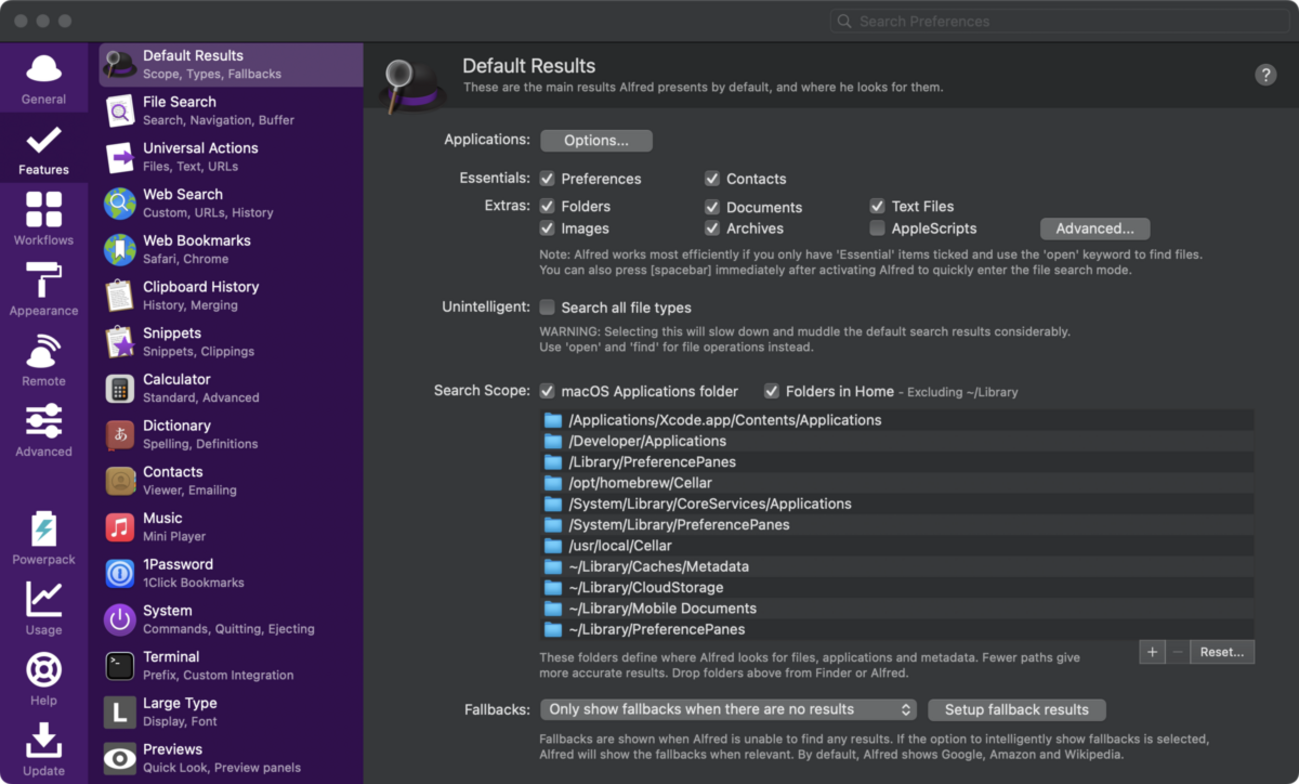The height and width of the screenshot is (784, 1299).
Task: Select the Appearance paint roller icon
Action: (43, 281)
